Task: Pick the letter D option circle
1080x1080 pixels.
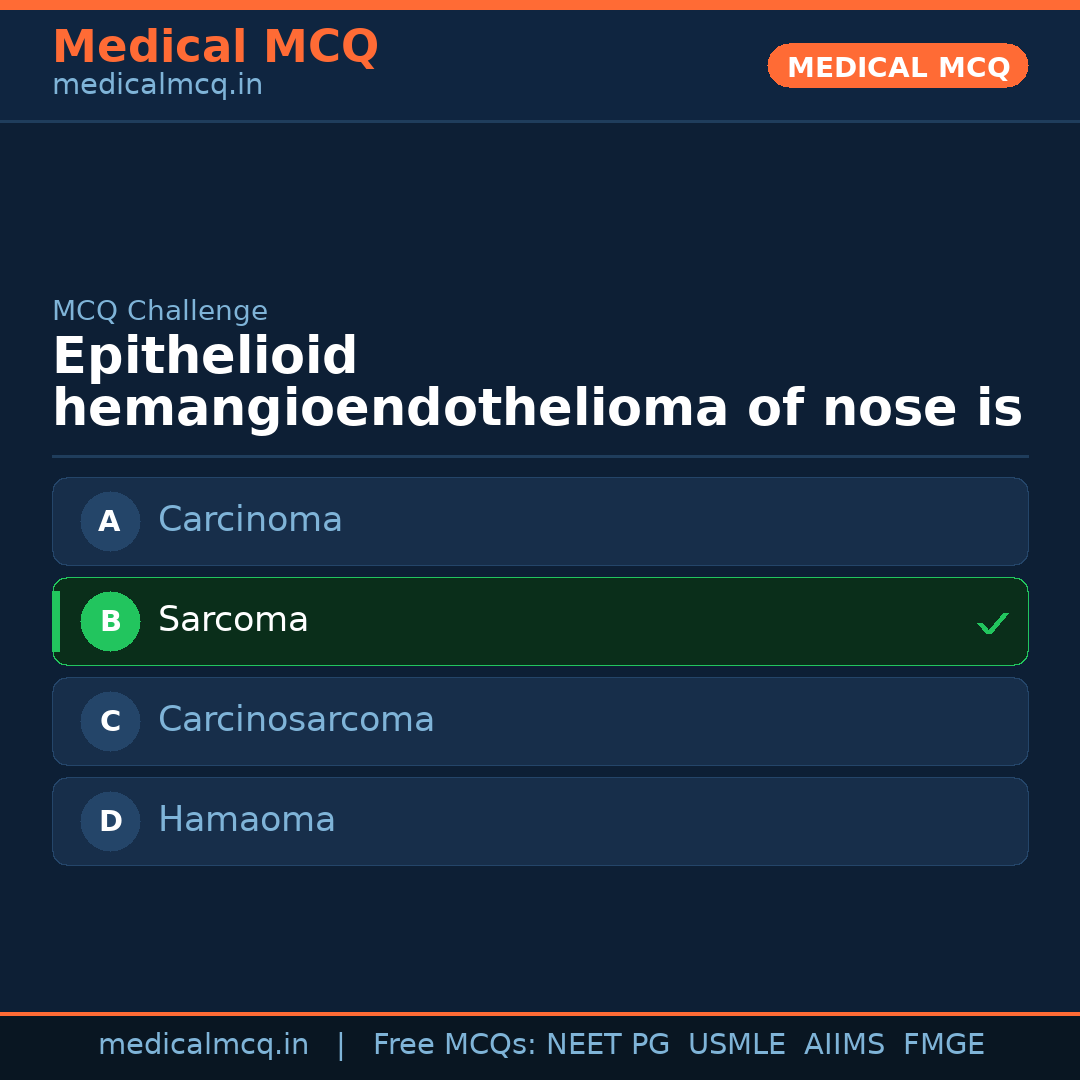Action: coord(110,821)
